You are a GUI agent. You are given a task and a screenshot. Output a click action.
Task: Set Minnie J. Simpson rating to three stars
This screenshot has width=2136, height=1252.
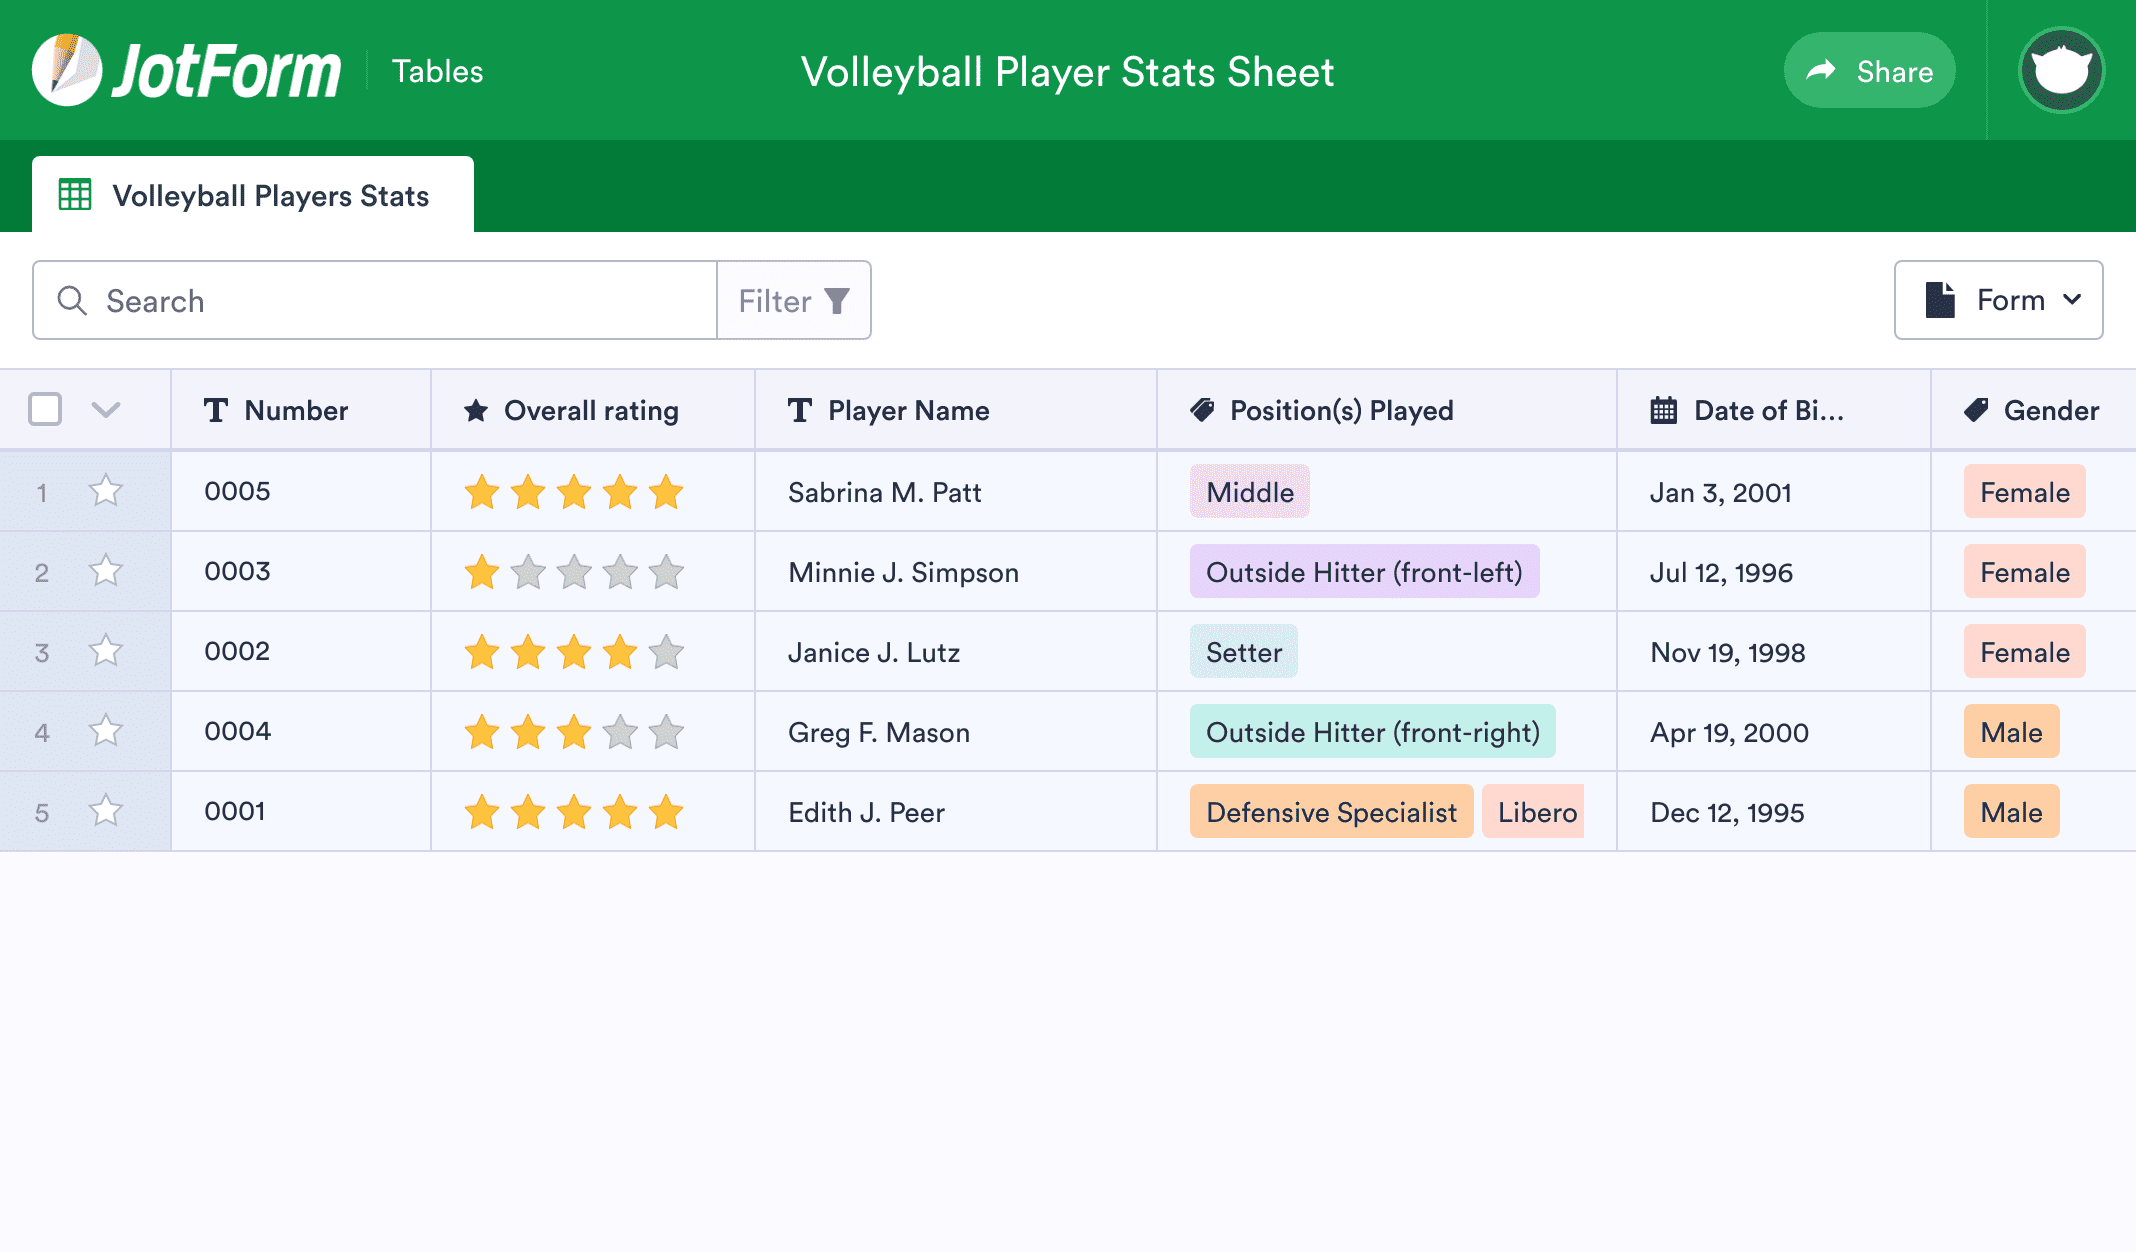click(x=574, y=571)
